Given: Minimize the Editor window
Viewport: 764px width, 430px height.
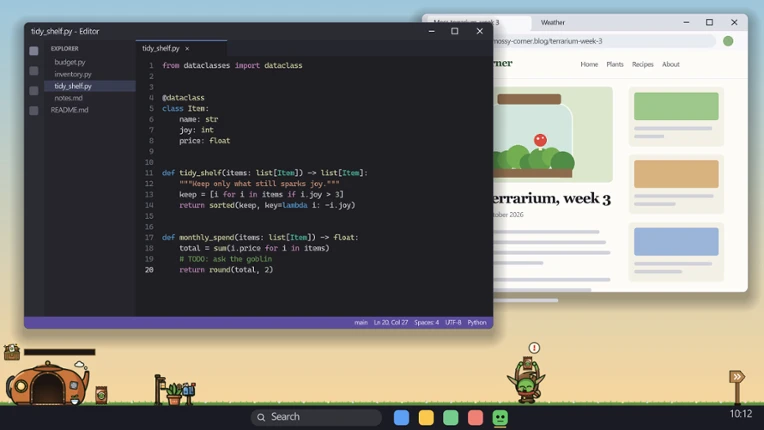Looking at the screenshot, I should [x=432, y=31].
